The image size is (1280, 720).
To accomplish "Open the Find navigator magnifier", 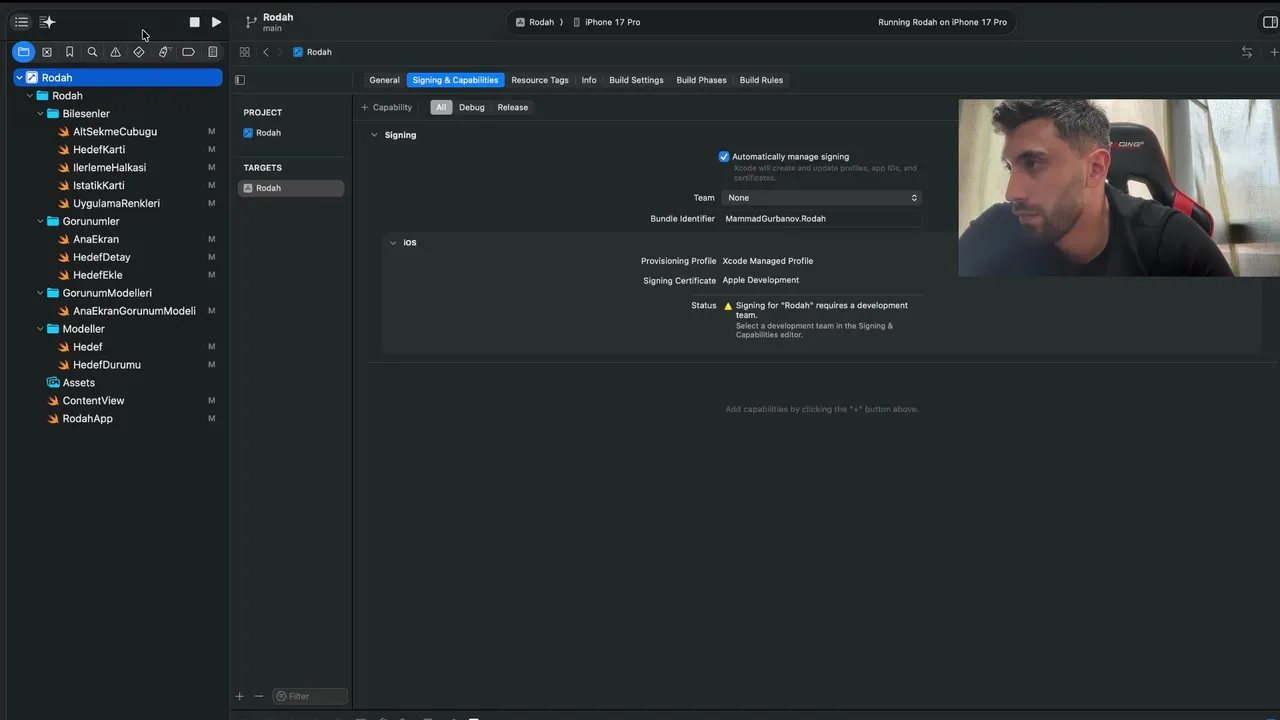I will (93, 52).
